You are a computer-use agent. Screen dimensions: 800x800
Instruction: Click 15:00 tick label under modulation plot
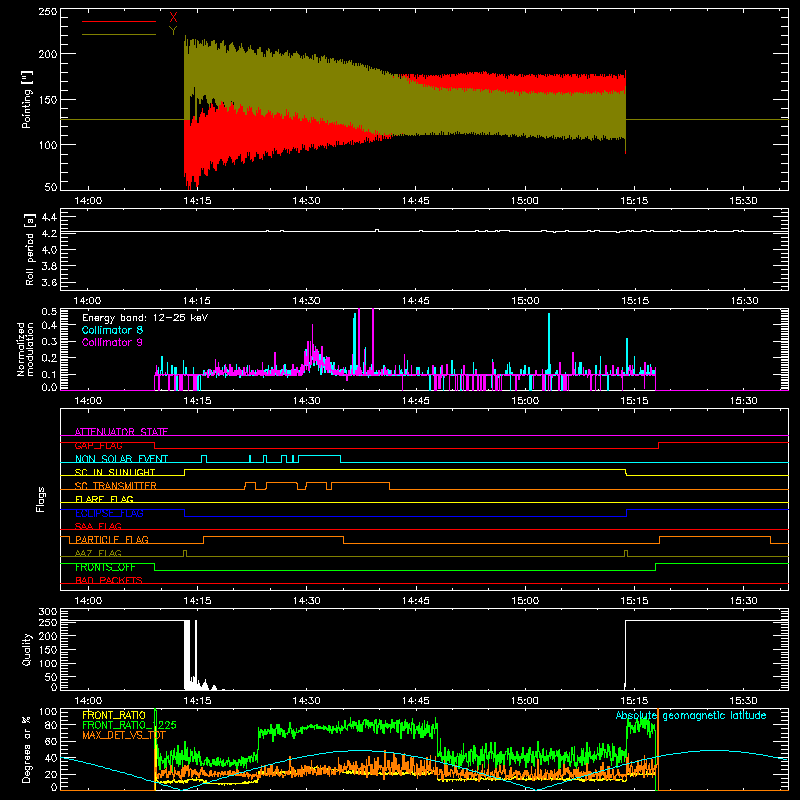click(524, 401)
